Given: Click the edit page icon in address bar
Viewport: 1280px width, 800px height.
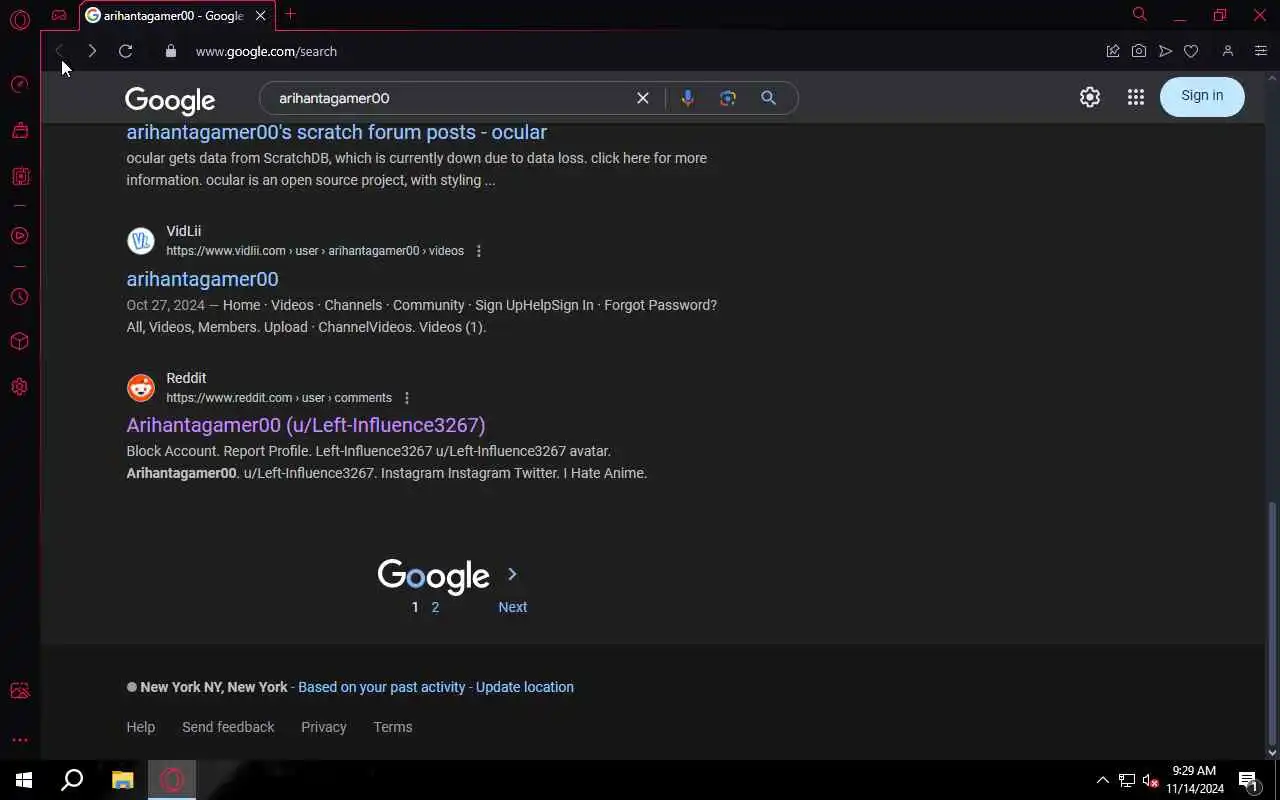Looking at the screenshot, I should [x=1112, y=51].
